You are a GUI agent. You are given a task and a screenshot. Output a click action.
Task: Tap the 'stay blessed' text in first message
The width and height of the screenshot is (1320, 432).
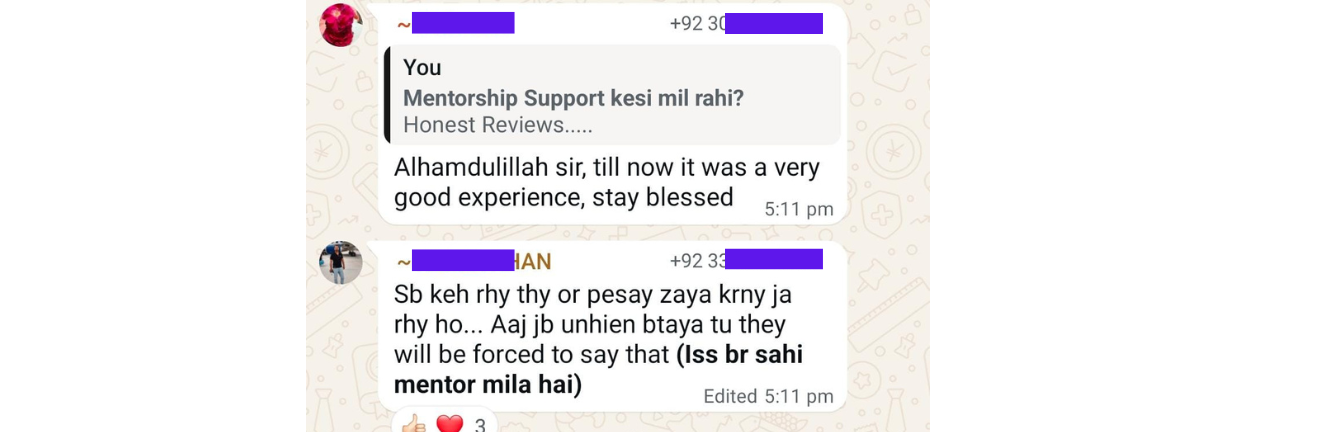tap(663, 197)
